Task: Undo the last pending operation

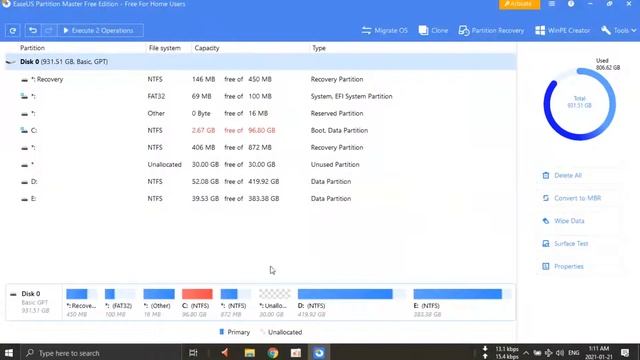Action: tap(33, 31)
